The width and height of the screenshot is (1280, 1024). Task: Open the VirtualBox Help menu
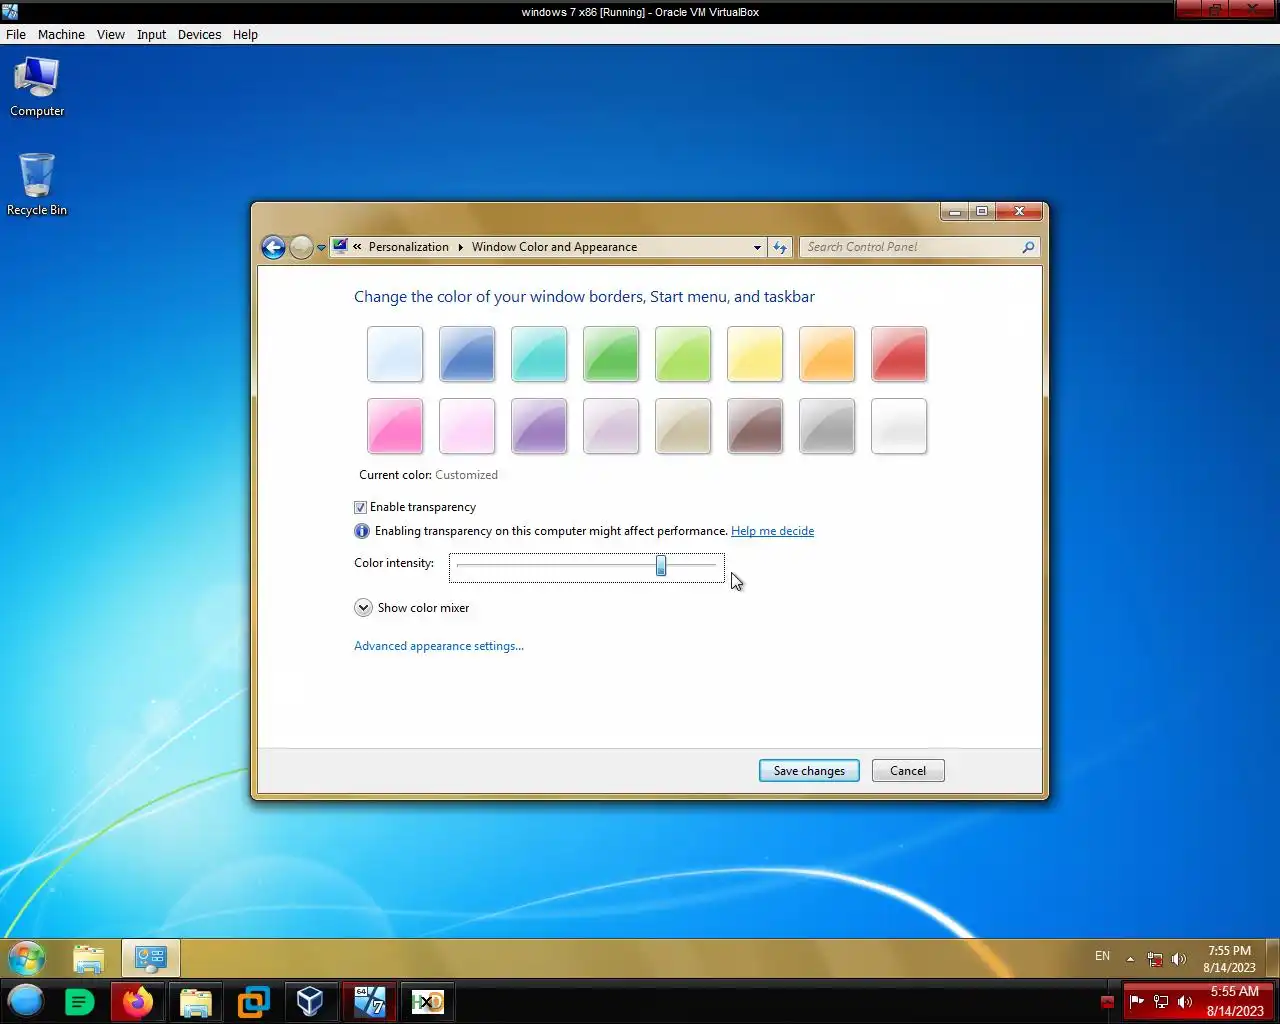click(x=245, y=34)
